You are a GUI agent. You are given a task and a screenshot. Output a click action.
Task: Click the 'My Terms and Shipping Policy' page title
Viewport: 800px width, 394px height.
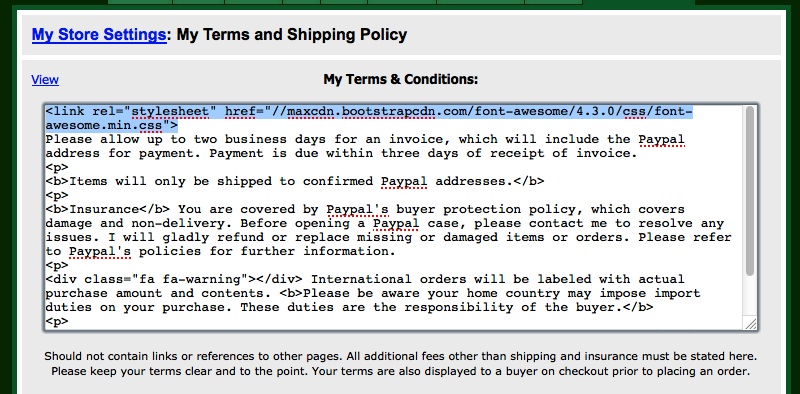292,35
